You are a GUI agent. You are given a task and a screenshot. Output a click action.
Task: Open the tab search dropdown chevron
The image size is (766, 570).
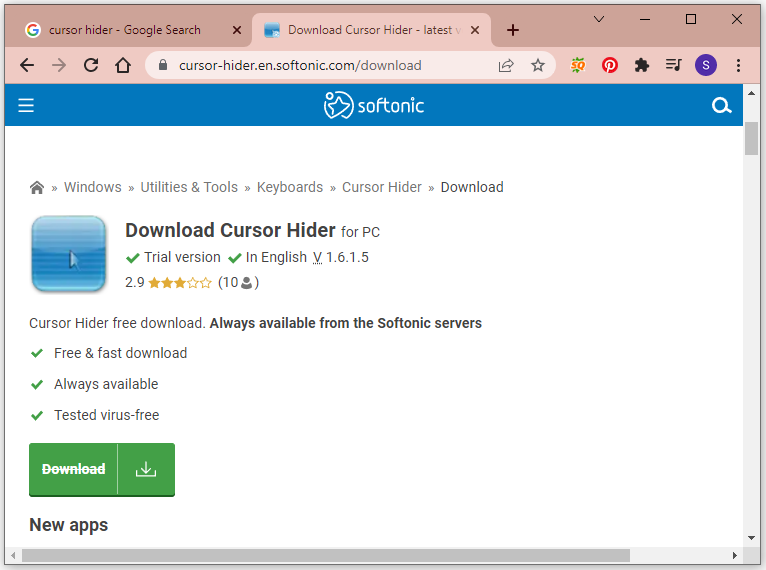click(599, 19)
